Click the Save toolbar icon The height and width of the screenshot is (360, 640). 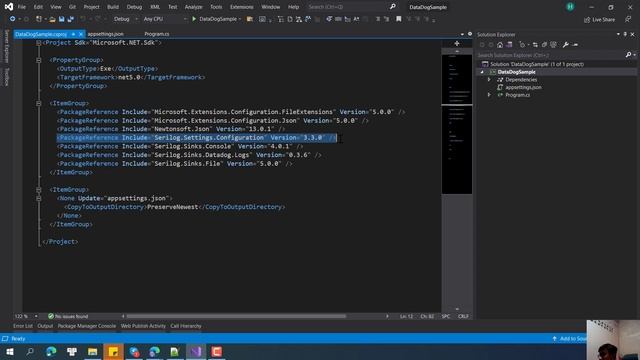(61, 19)
